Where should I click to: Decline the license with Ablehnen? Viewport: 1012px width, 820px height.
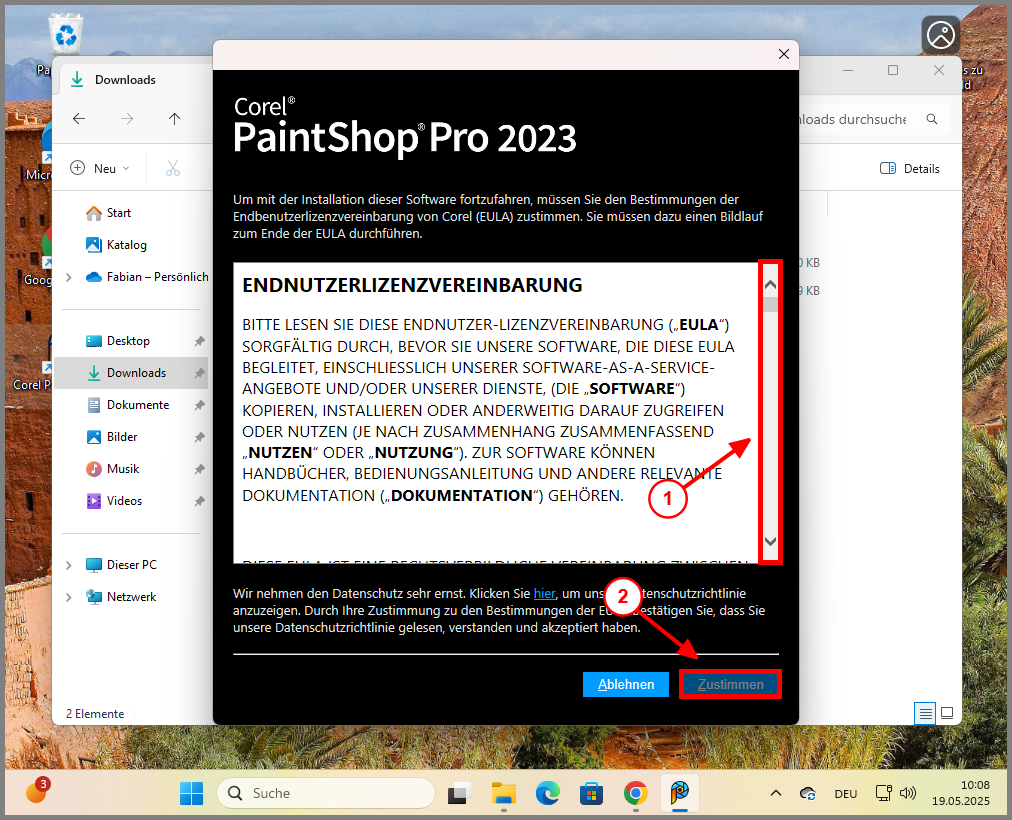tap(625, 684)
